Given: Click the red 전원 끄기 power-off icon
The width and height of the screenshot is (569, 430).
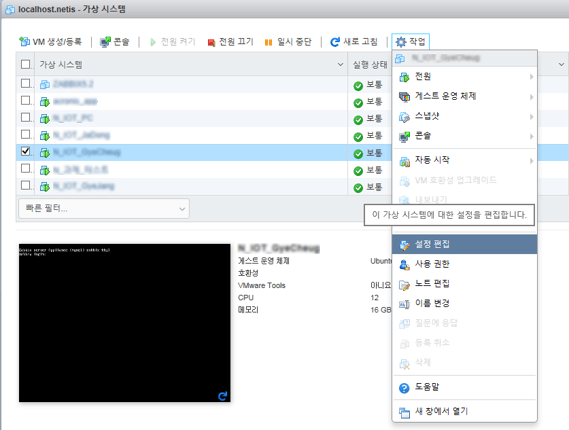Looking at the screenshot, I should 211,42.
